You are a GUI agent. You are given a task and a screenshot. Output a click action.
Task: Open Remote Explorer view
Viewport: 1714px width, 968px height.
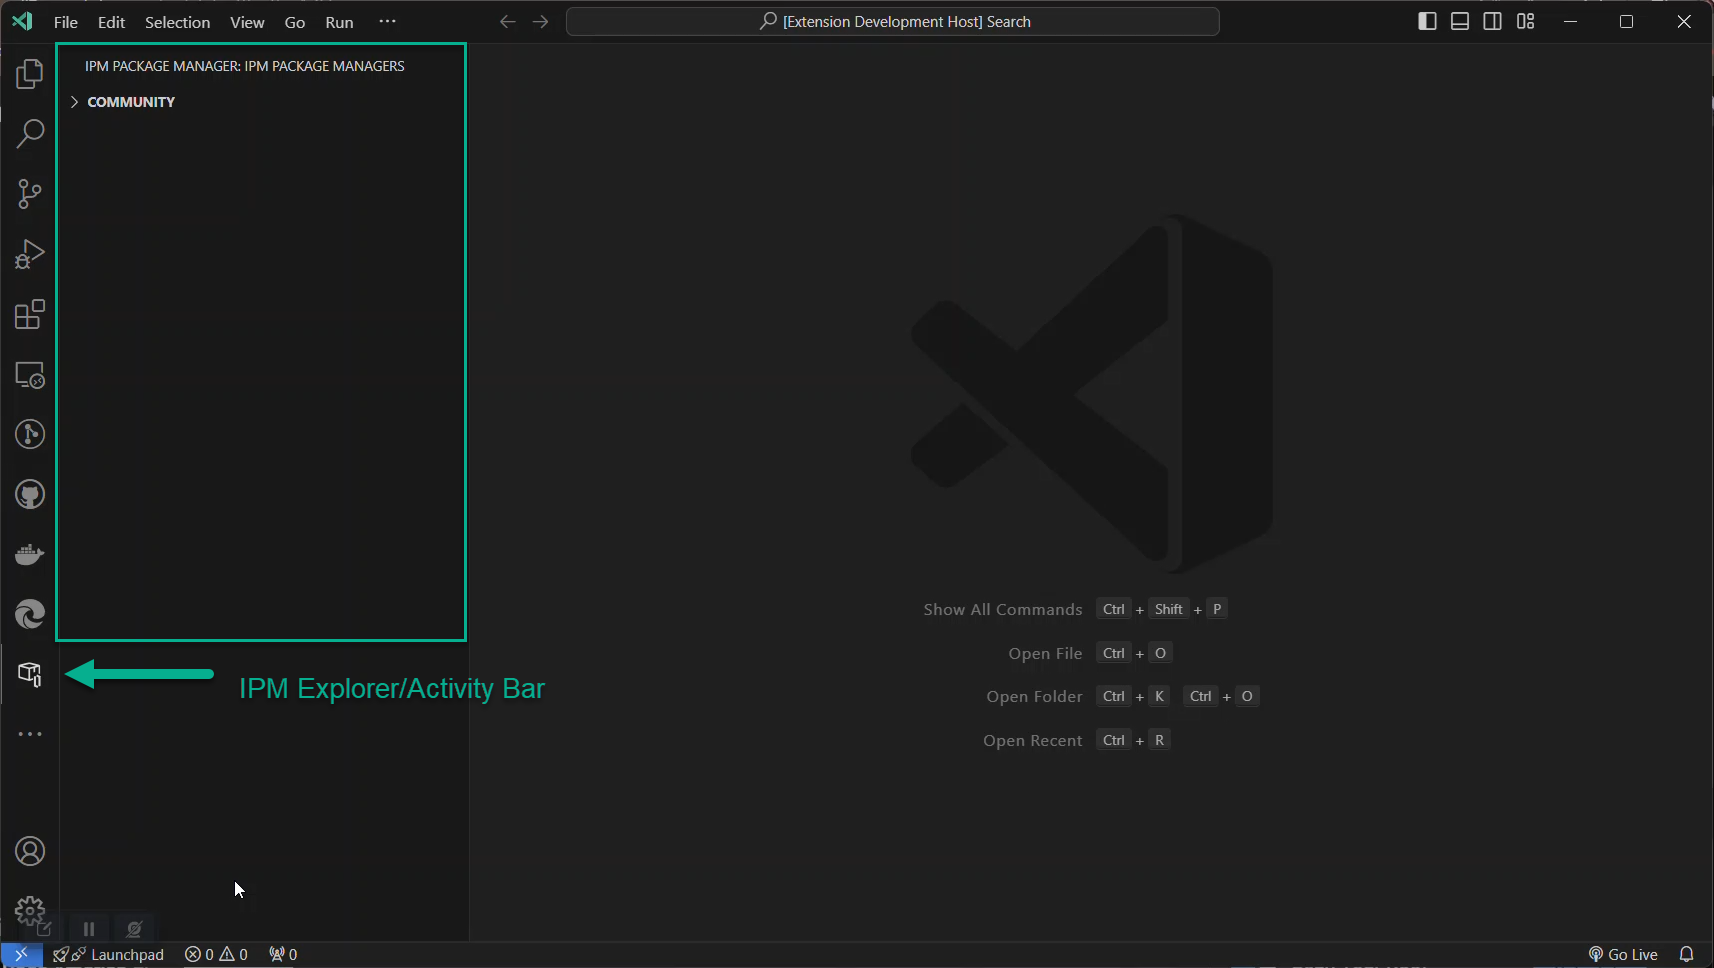pyautogui.click(x=30, y=375)
